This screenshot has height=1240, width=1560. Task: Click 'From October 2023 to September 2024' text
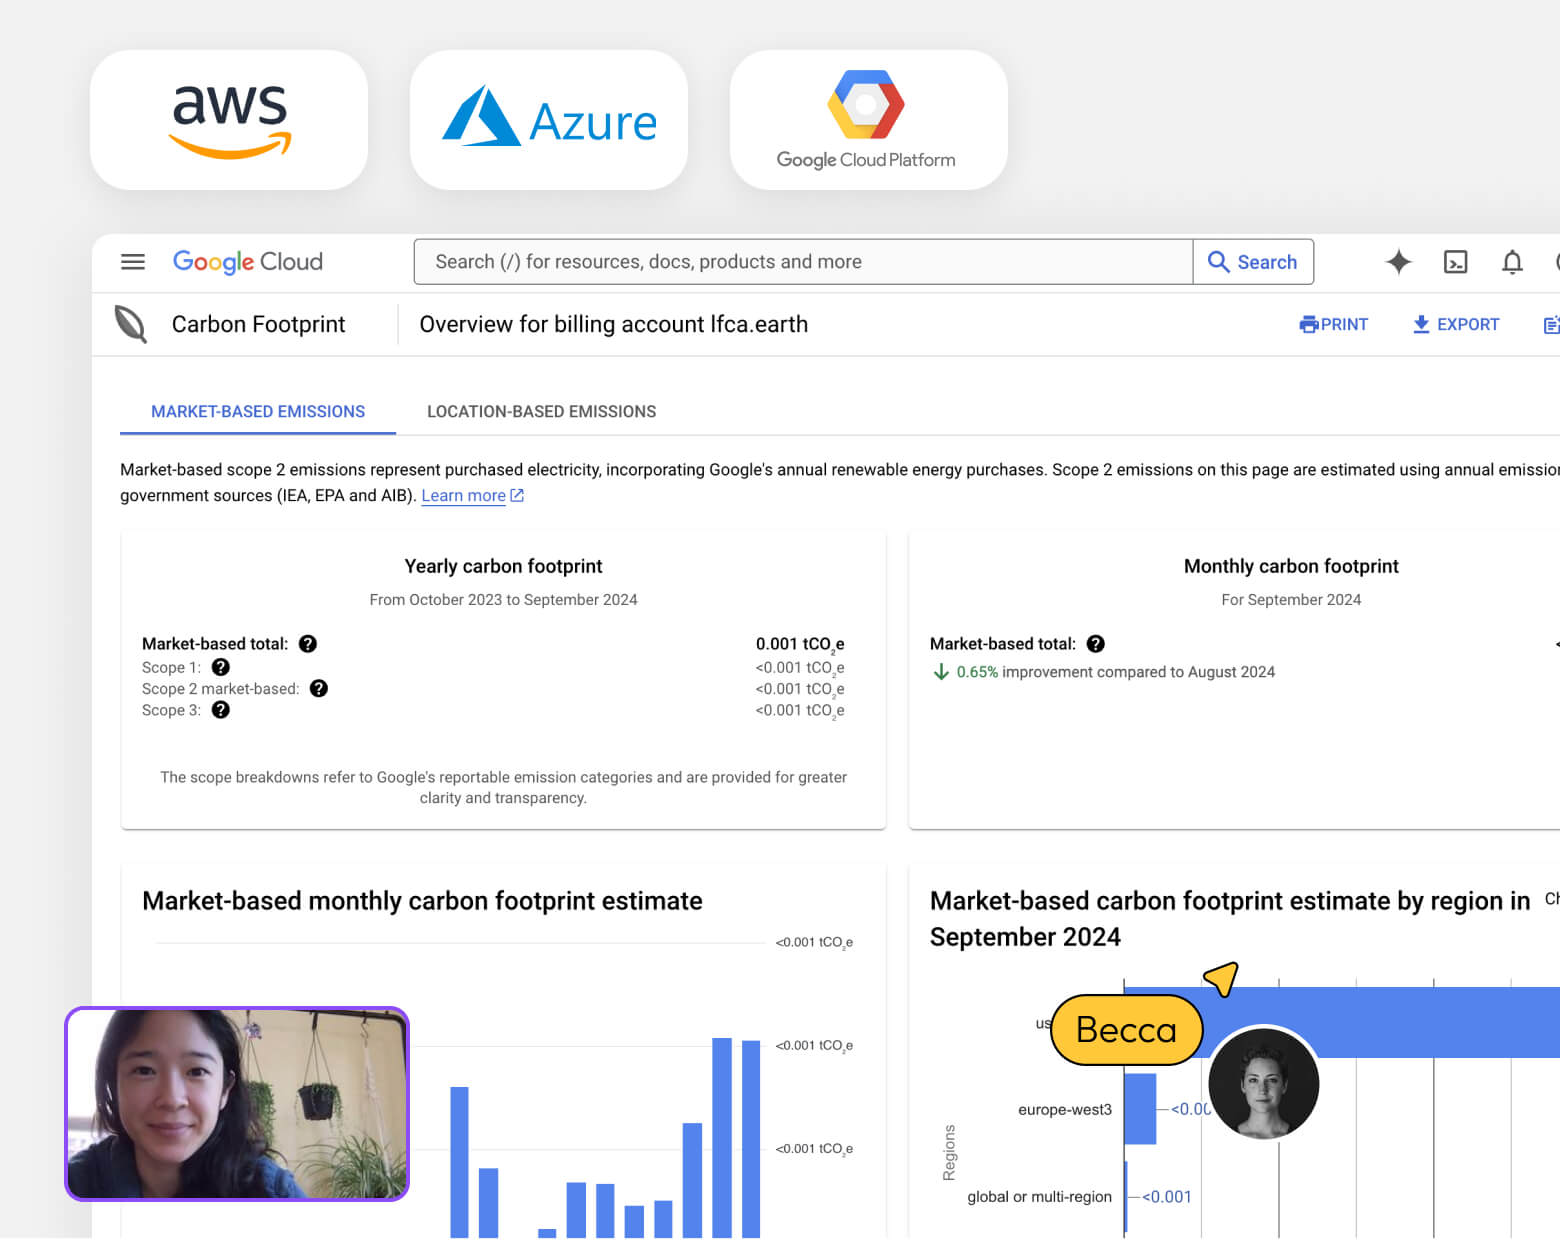(503, 600)
